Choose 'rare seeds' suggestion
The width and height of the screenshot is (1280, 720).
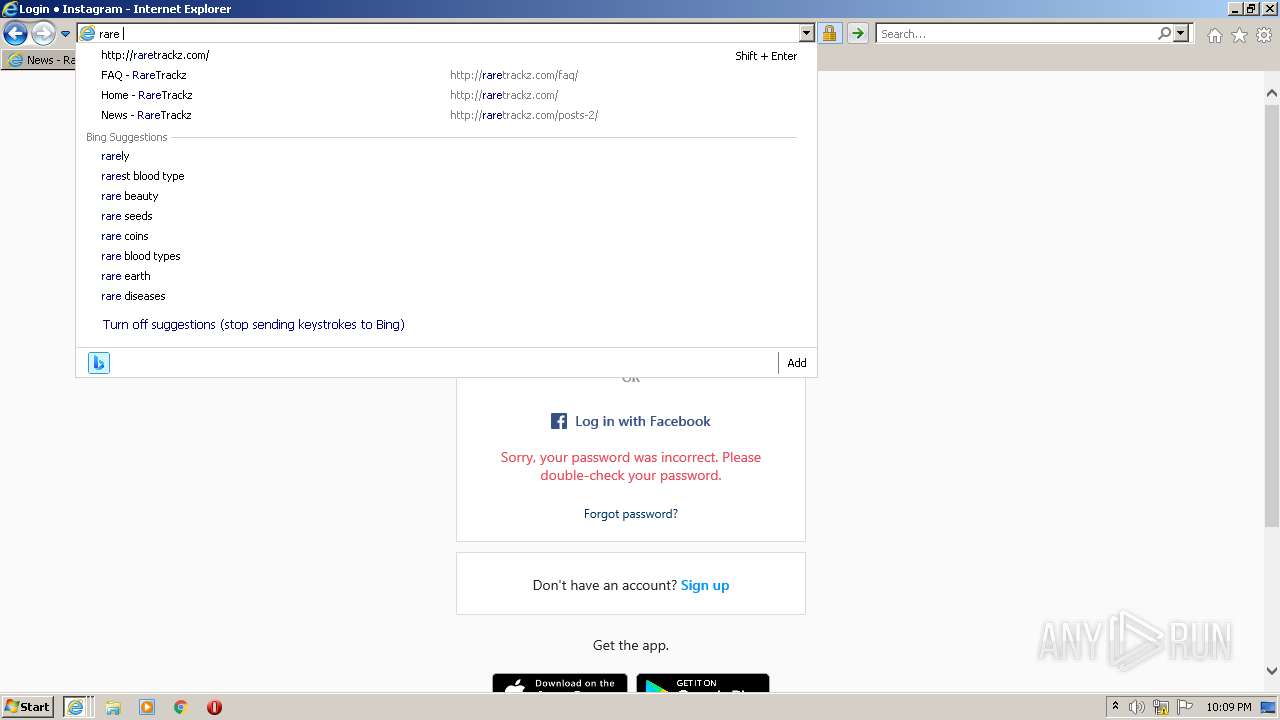(x=448, y=216)
